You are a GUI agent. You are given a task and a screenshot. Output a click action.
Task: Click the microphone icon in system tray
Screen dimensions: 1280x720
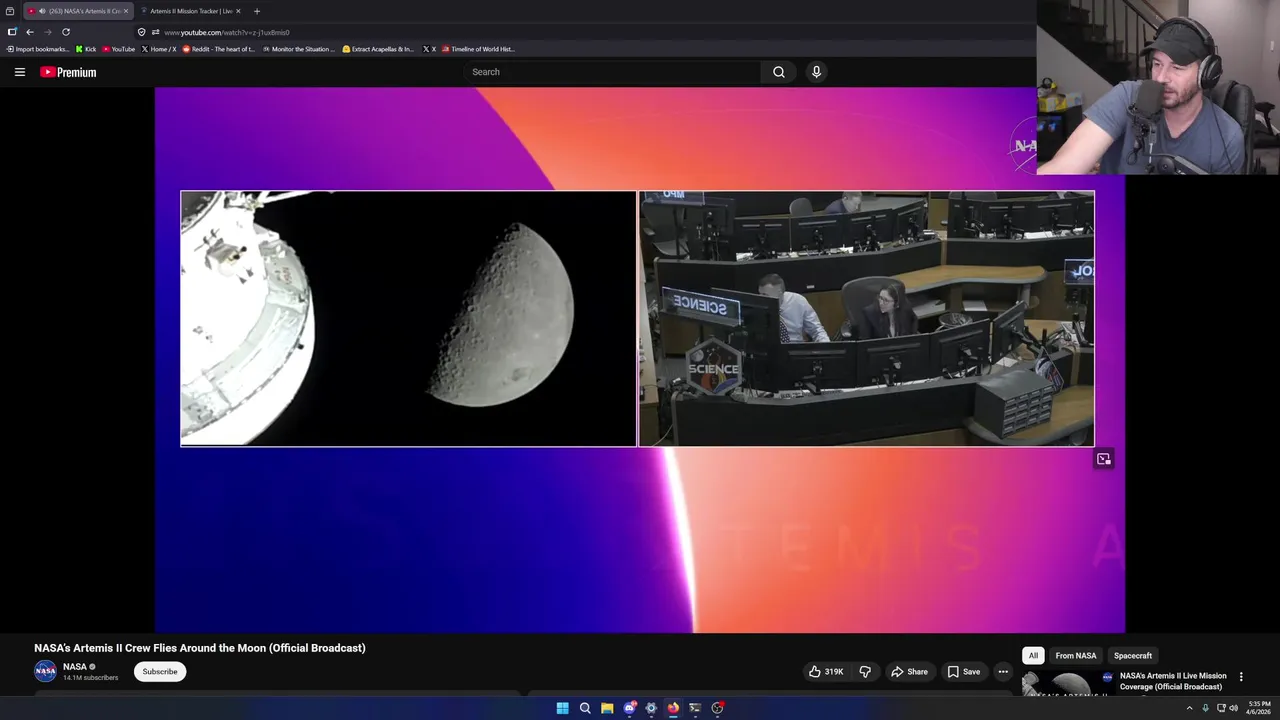click(x=1205, y=708)
